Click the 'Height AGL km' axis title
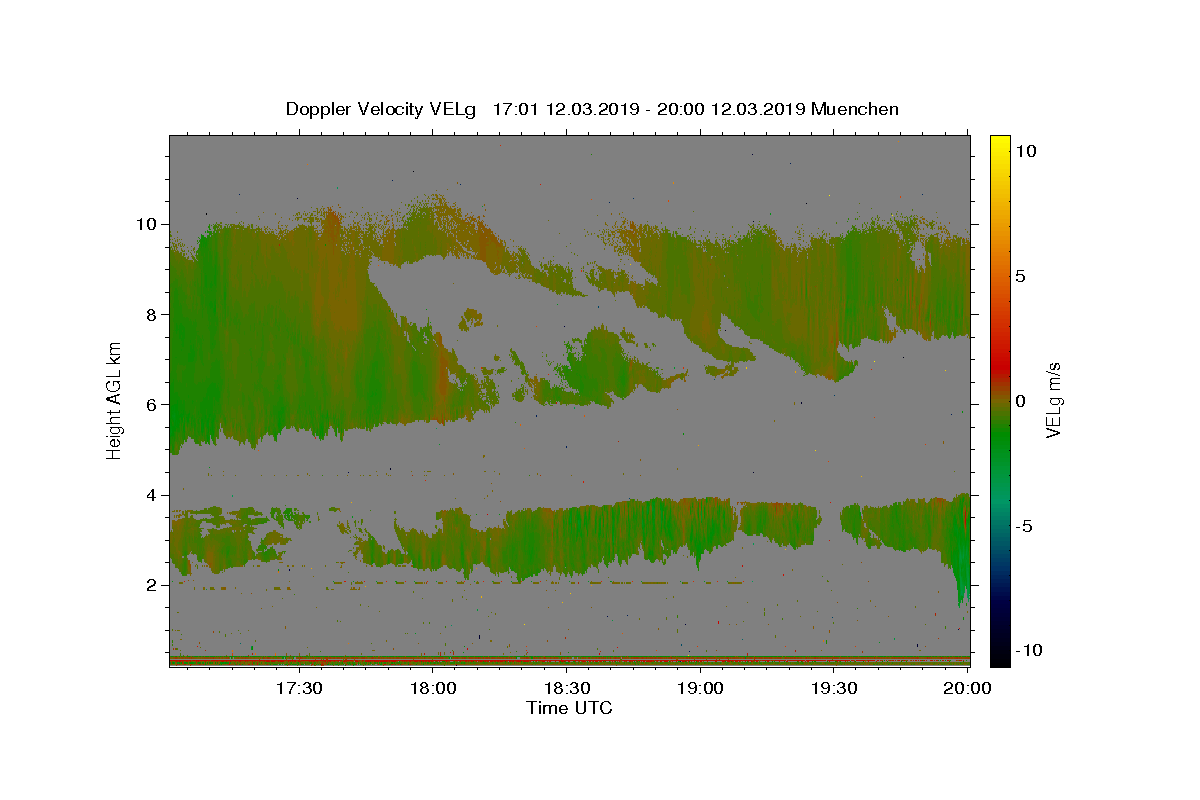Viewport: 1200px width, 800px height. point(114,400)
